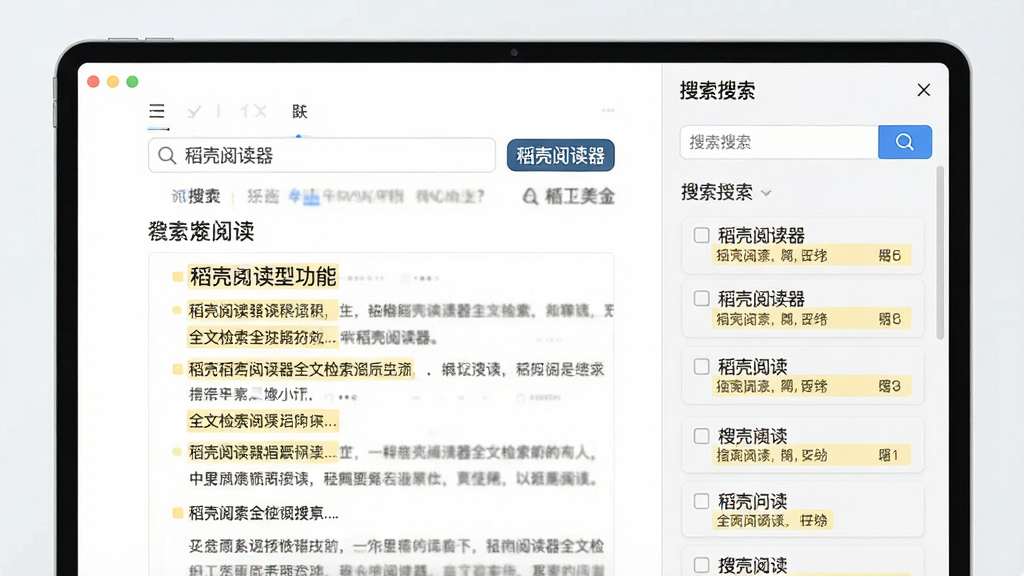Click the magnifier icon inside 稻壳阅读器 search field

(167, 155)
